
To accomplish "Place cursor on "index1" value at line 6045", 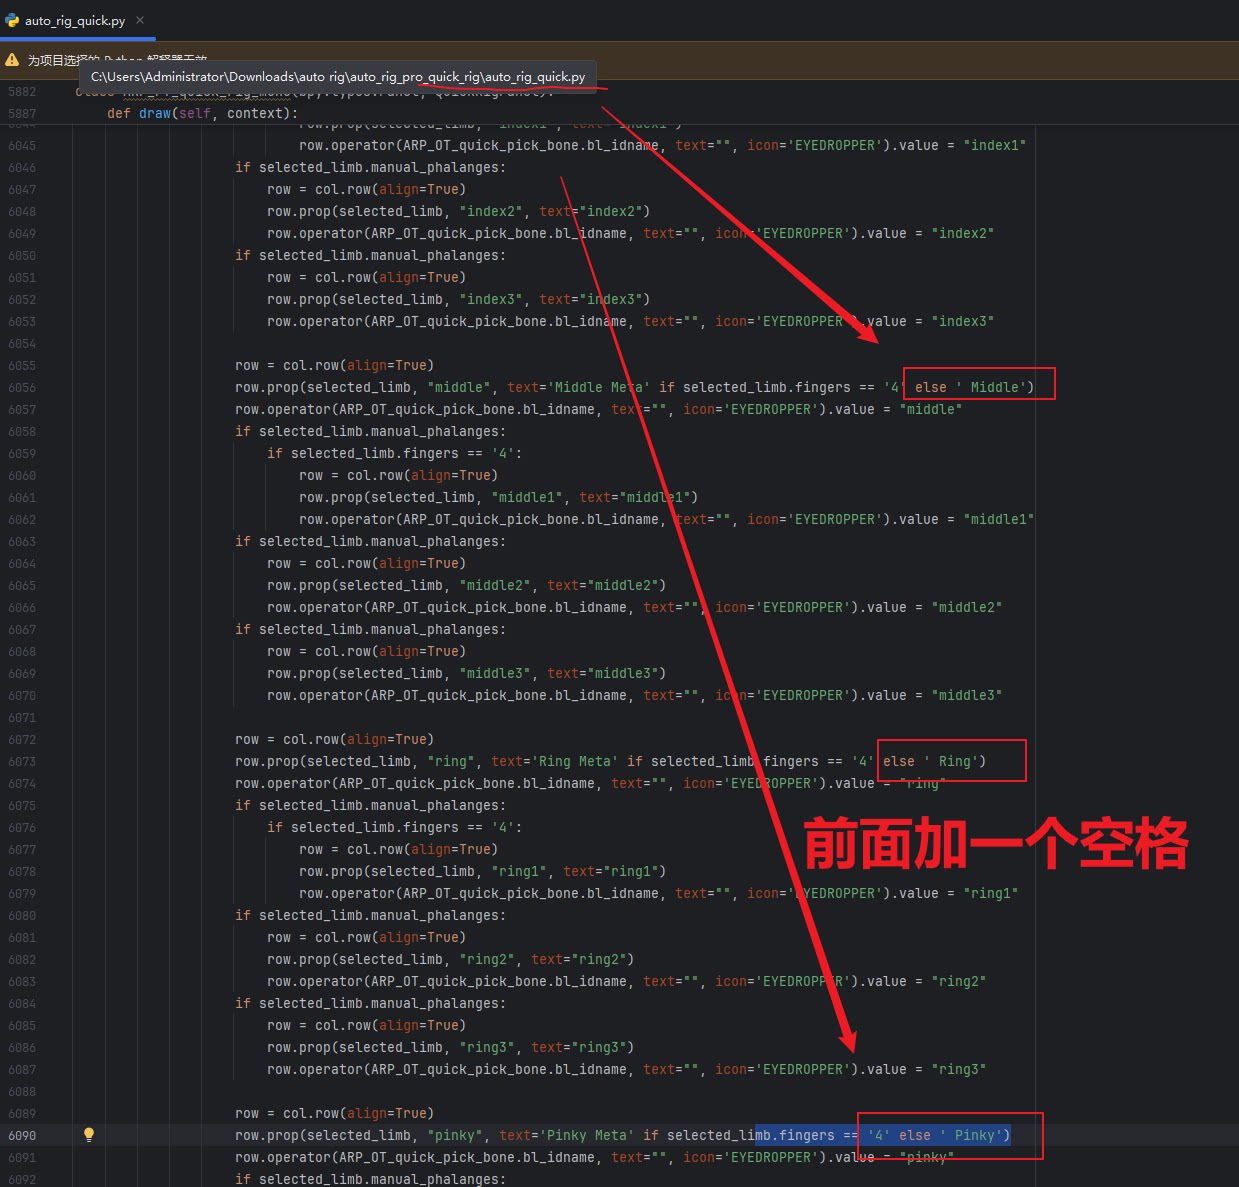I will pos(995,145).
